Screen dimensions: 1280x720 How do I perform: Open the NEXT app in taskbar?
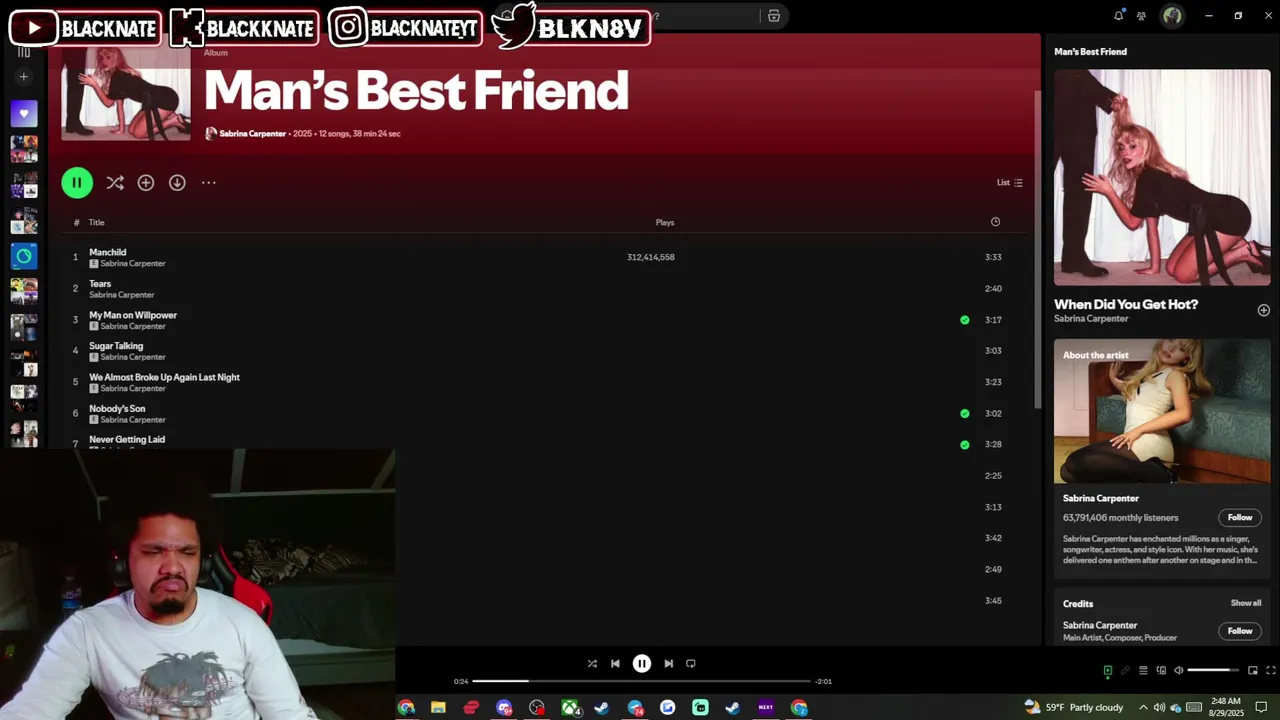click(766, 708)
